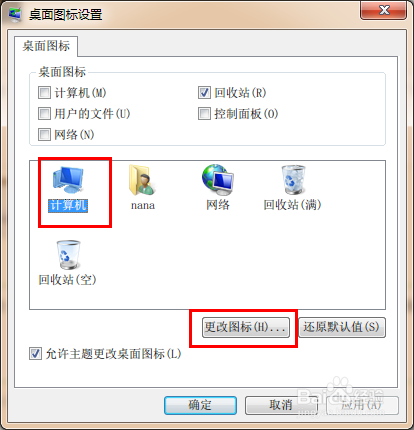Click the dialog title bar monitor icon
The height and width of the screenshot is (430, 414).
tap(15, 14)
